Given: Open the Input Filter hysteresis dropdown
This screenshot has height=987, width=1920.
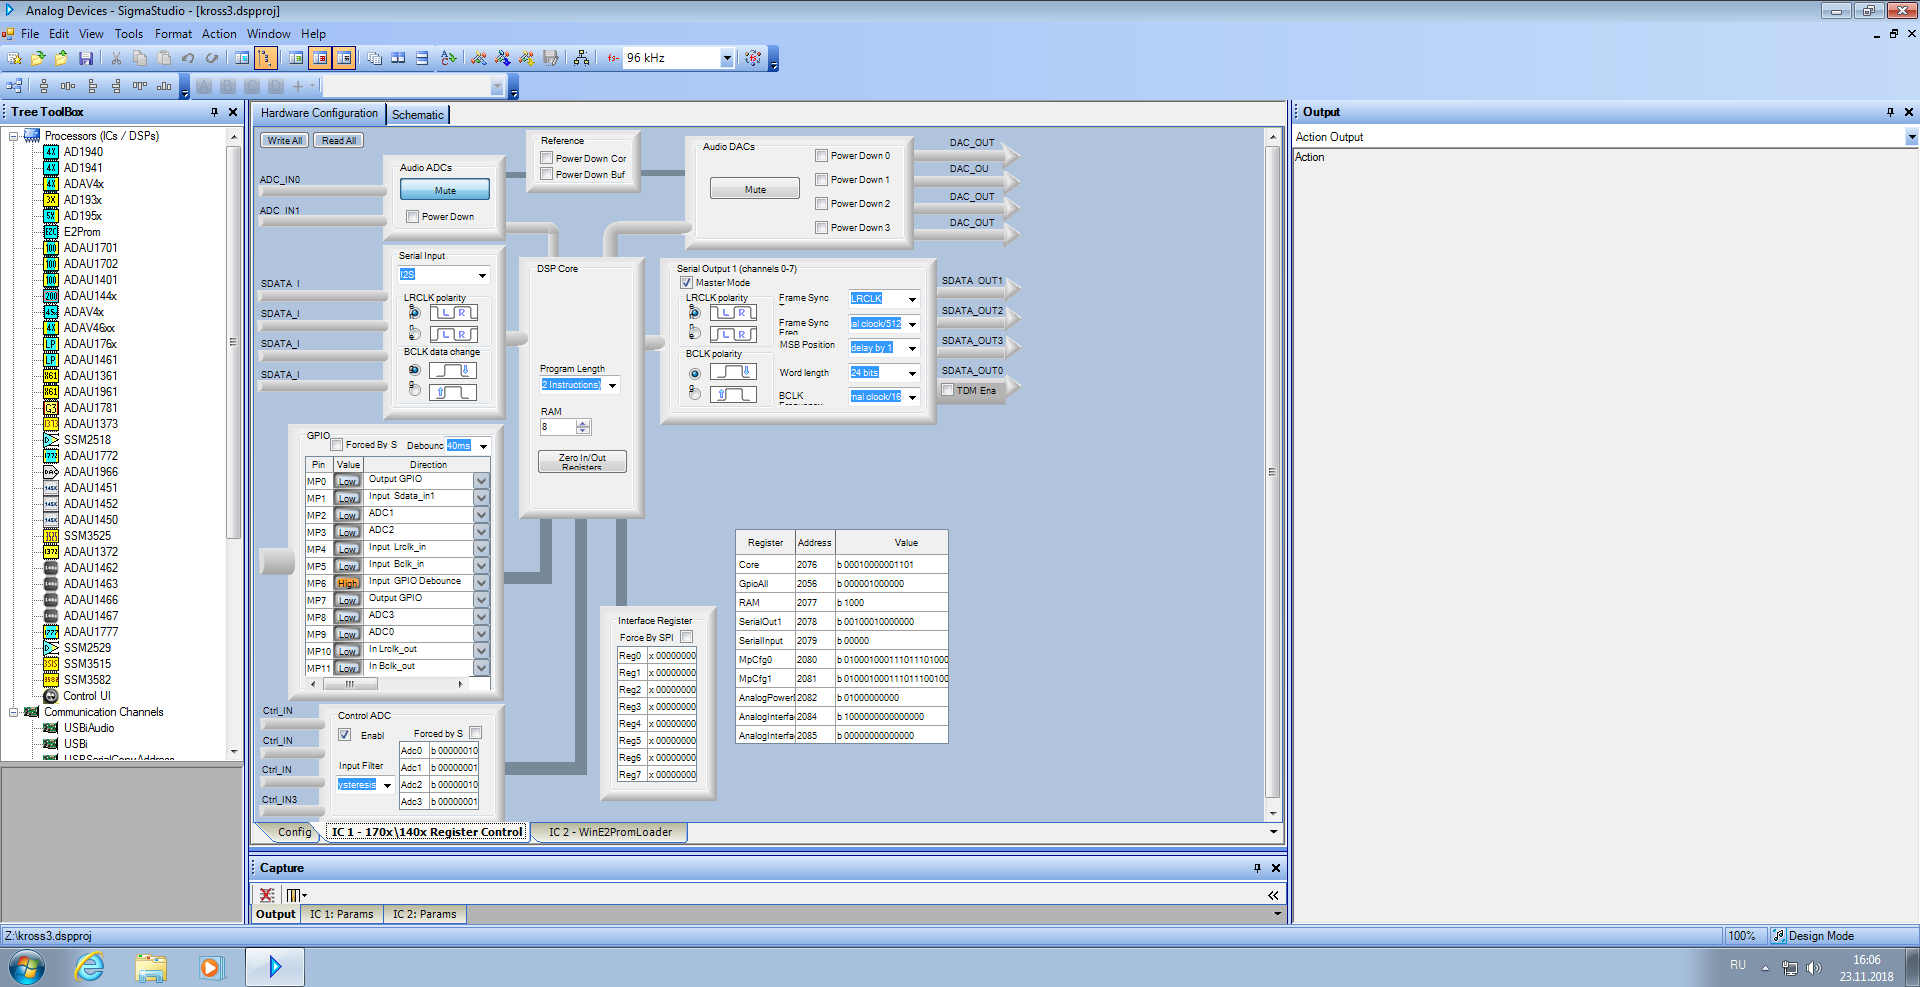Looking at the screenshot, I should click(x=387, y=785).
